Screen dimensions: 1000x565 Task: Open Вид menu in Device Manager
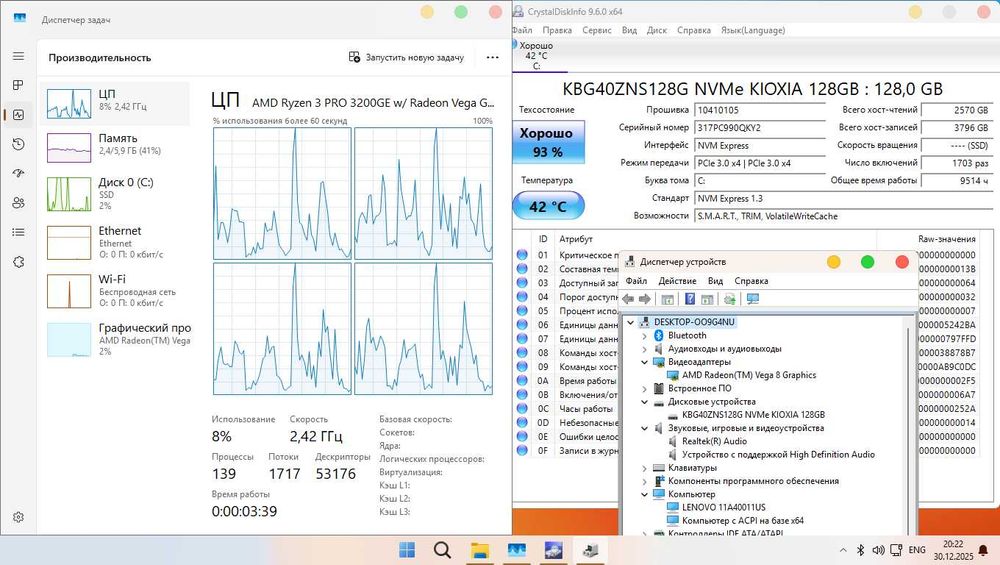[x=715, y=281]
